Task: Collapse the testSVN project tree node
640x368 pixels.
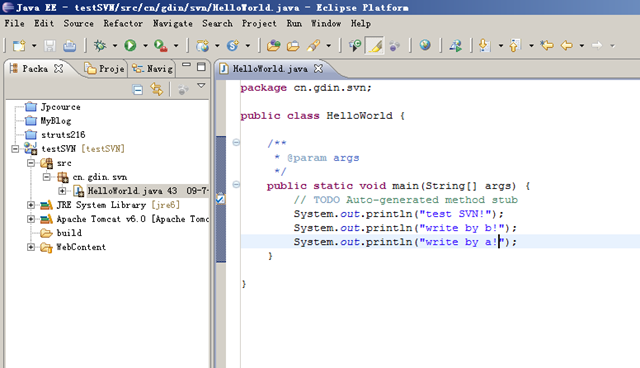Action: point(15,149)
